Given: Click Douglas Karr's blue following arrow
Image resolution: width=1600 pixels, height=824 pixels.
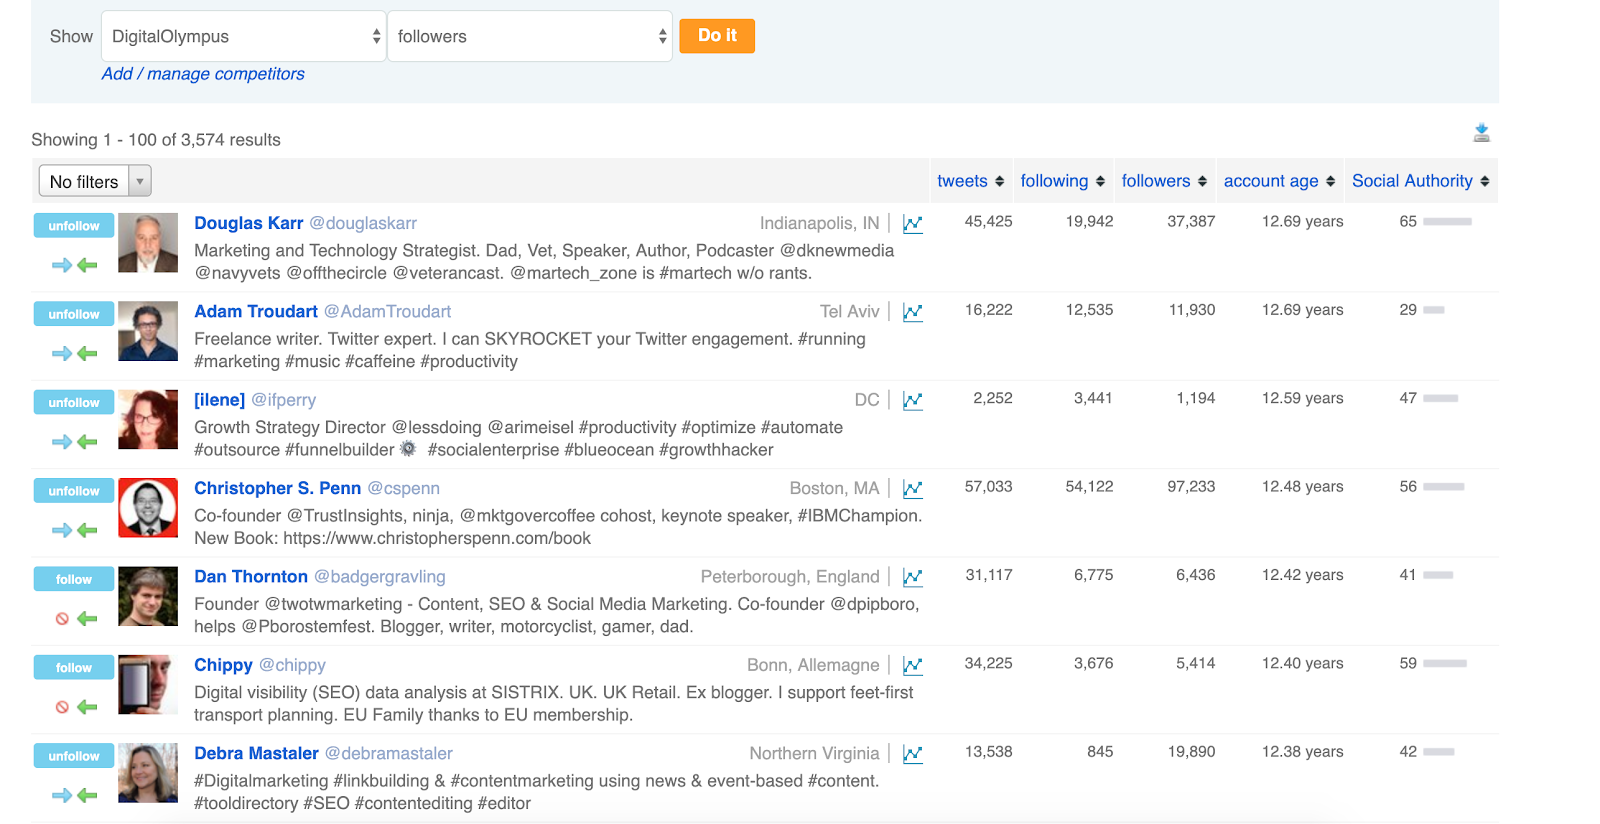Looking at the screenshot, I should (x=62, y=265).
